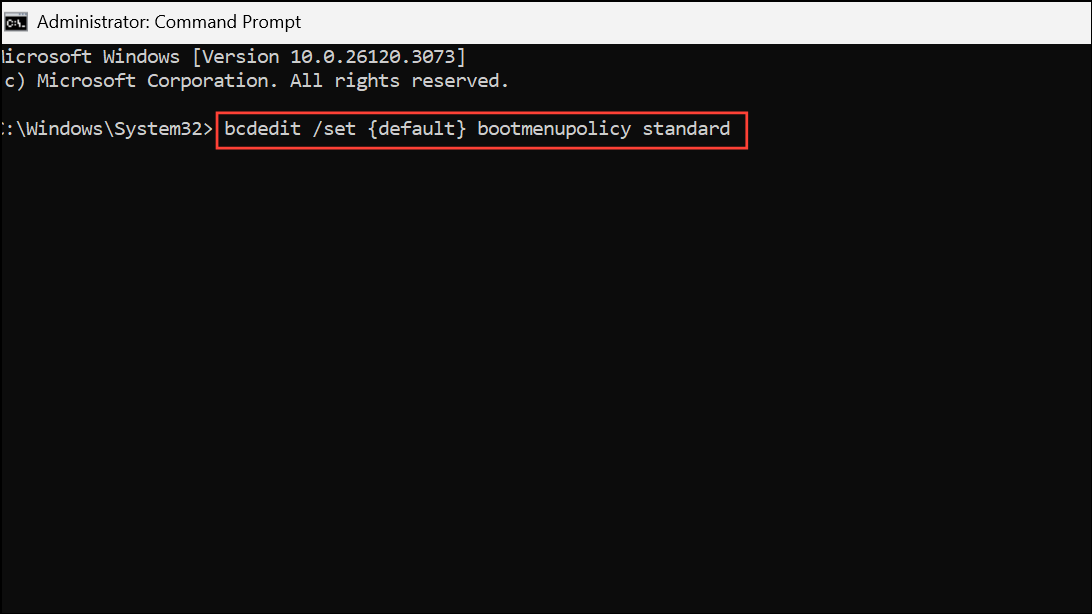Click the Command Prompt icon in the title bar
The image size is (1092, 614).
15,20
